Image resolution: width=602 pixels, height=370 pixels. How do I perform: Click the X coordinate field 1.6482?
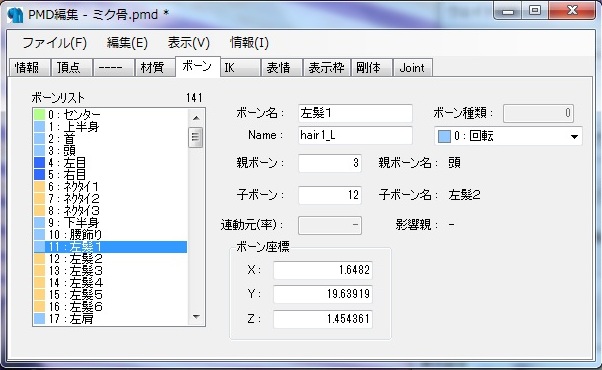tap(323, 270)
